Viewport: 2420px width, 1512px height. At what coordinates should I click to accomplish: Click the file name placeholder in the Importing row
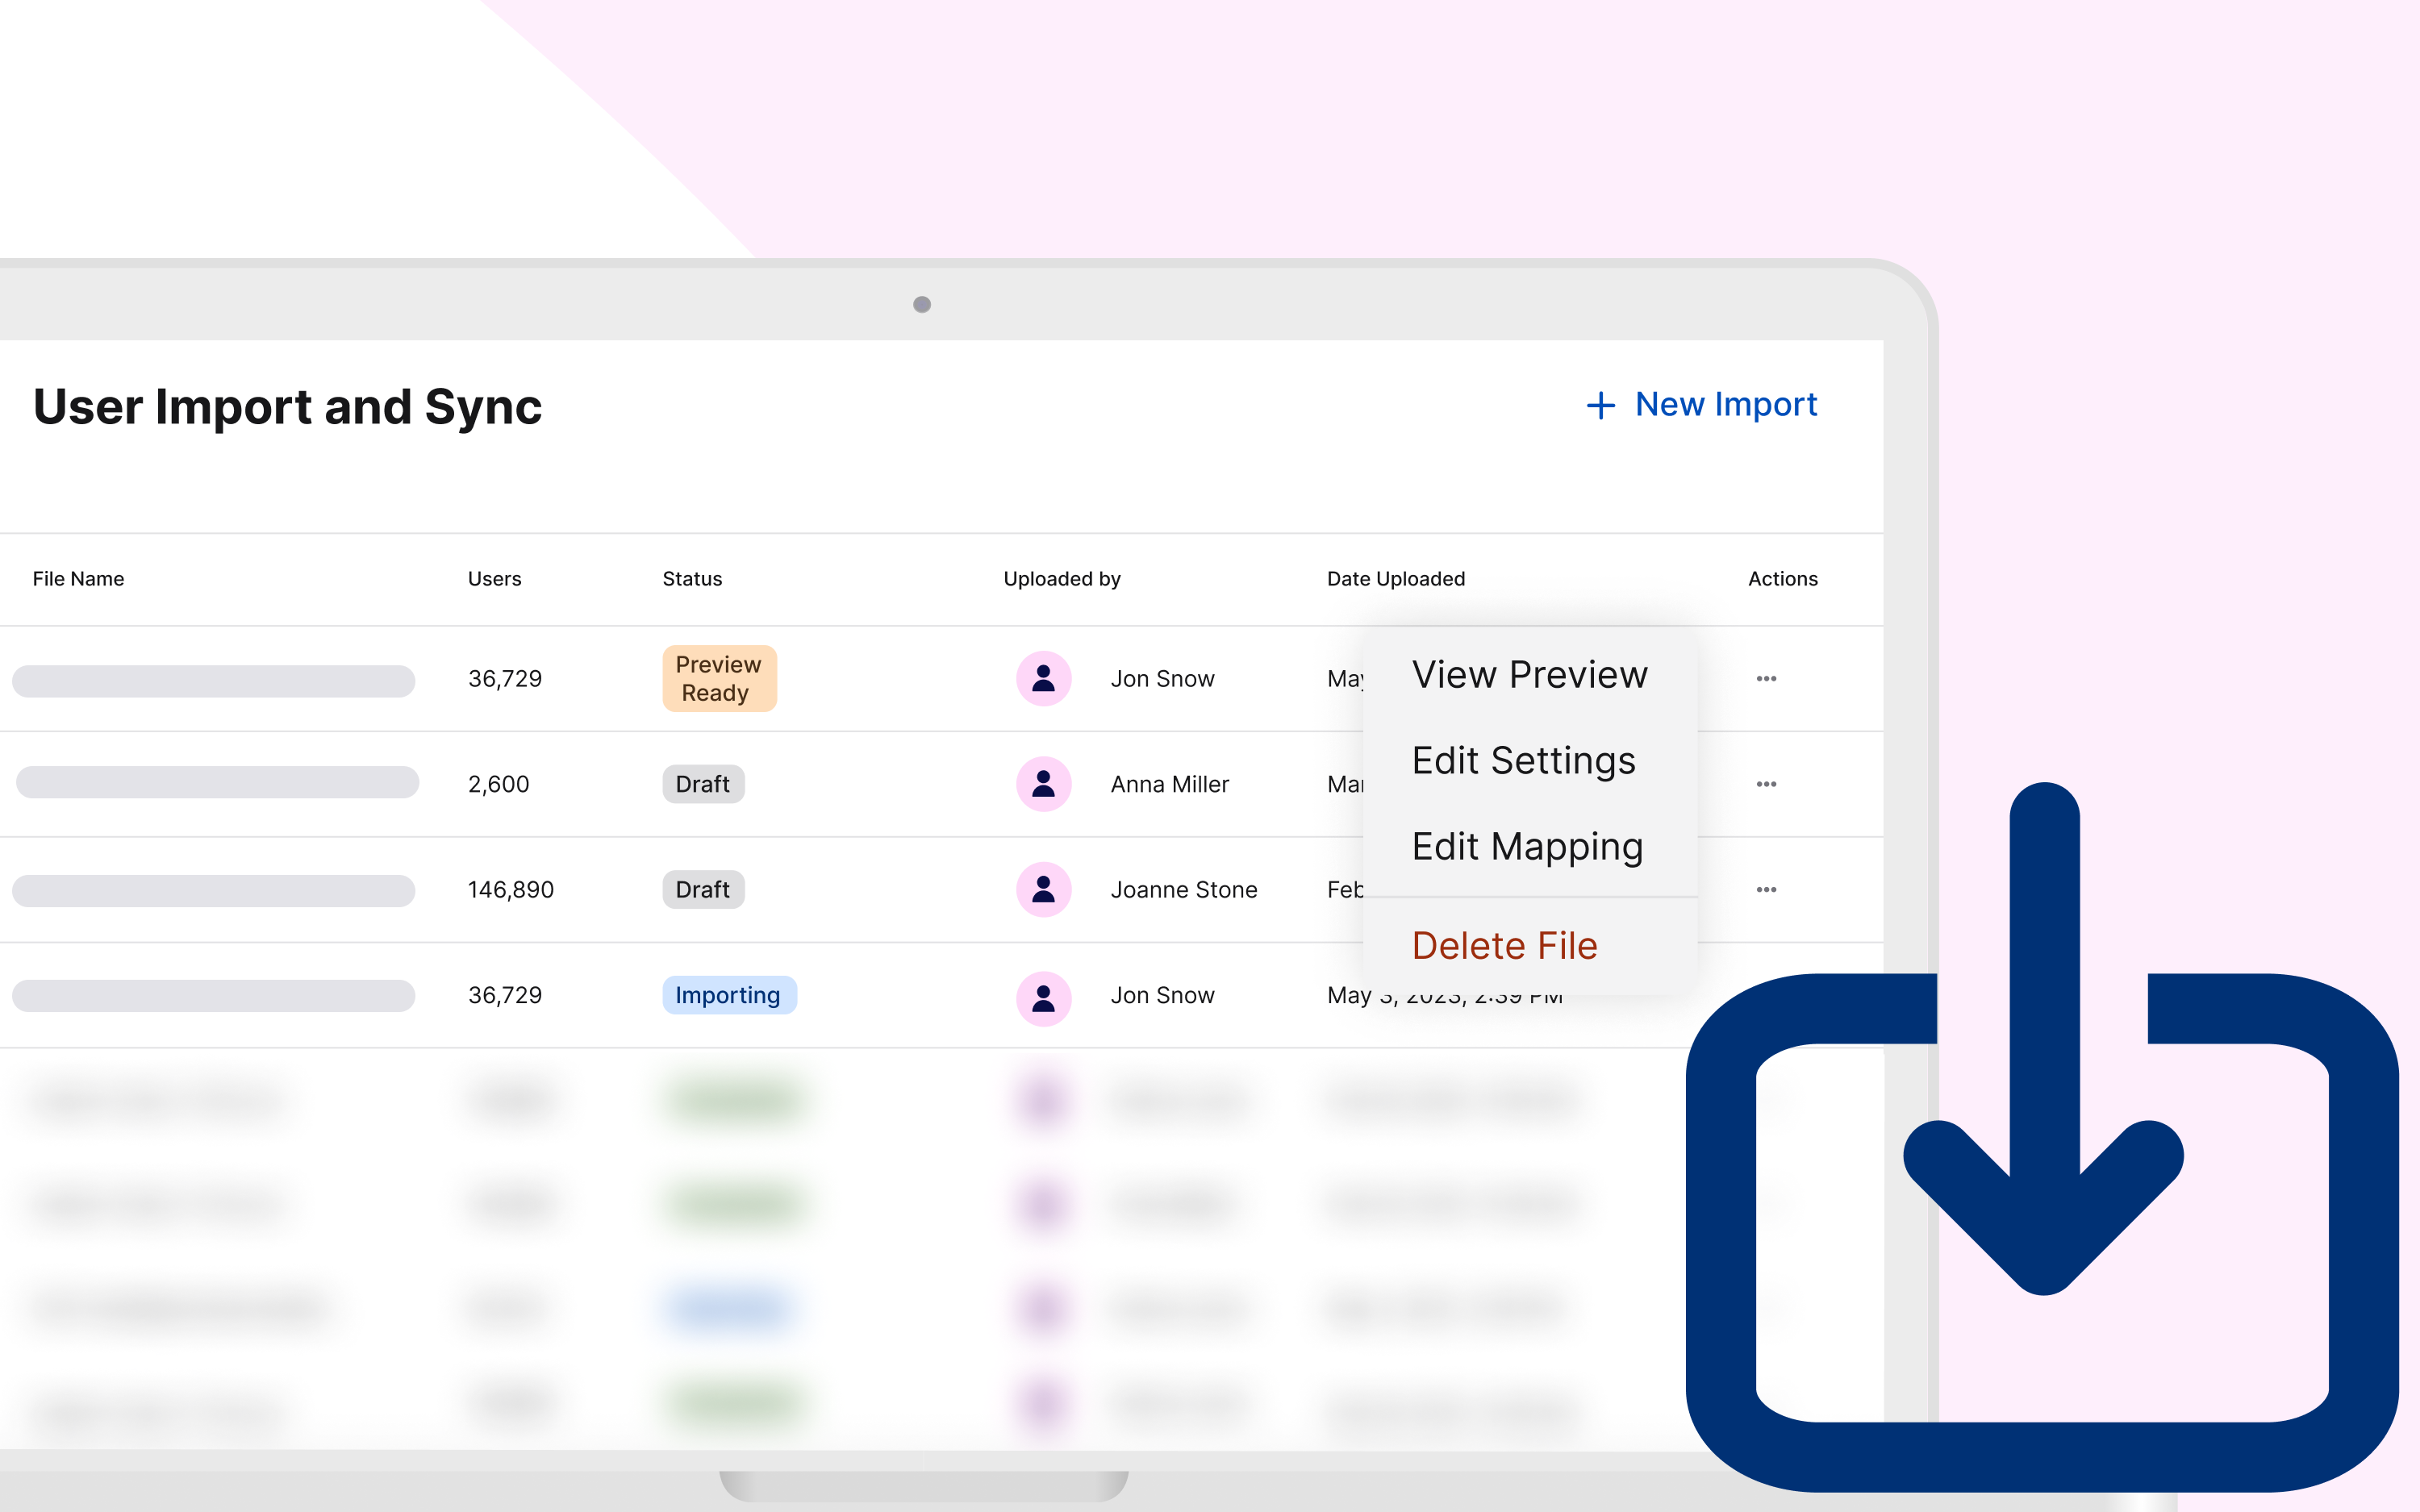point(213,995)
